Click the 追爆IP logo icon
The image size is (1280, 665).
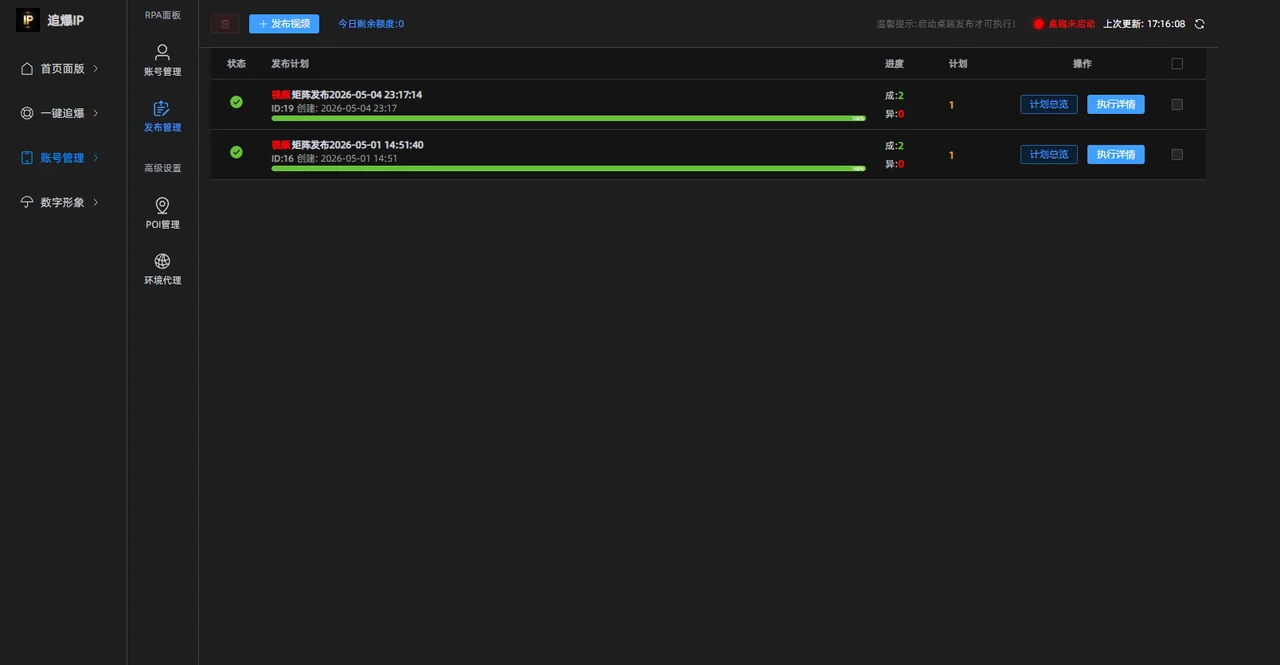[28, 20]
